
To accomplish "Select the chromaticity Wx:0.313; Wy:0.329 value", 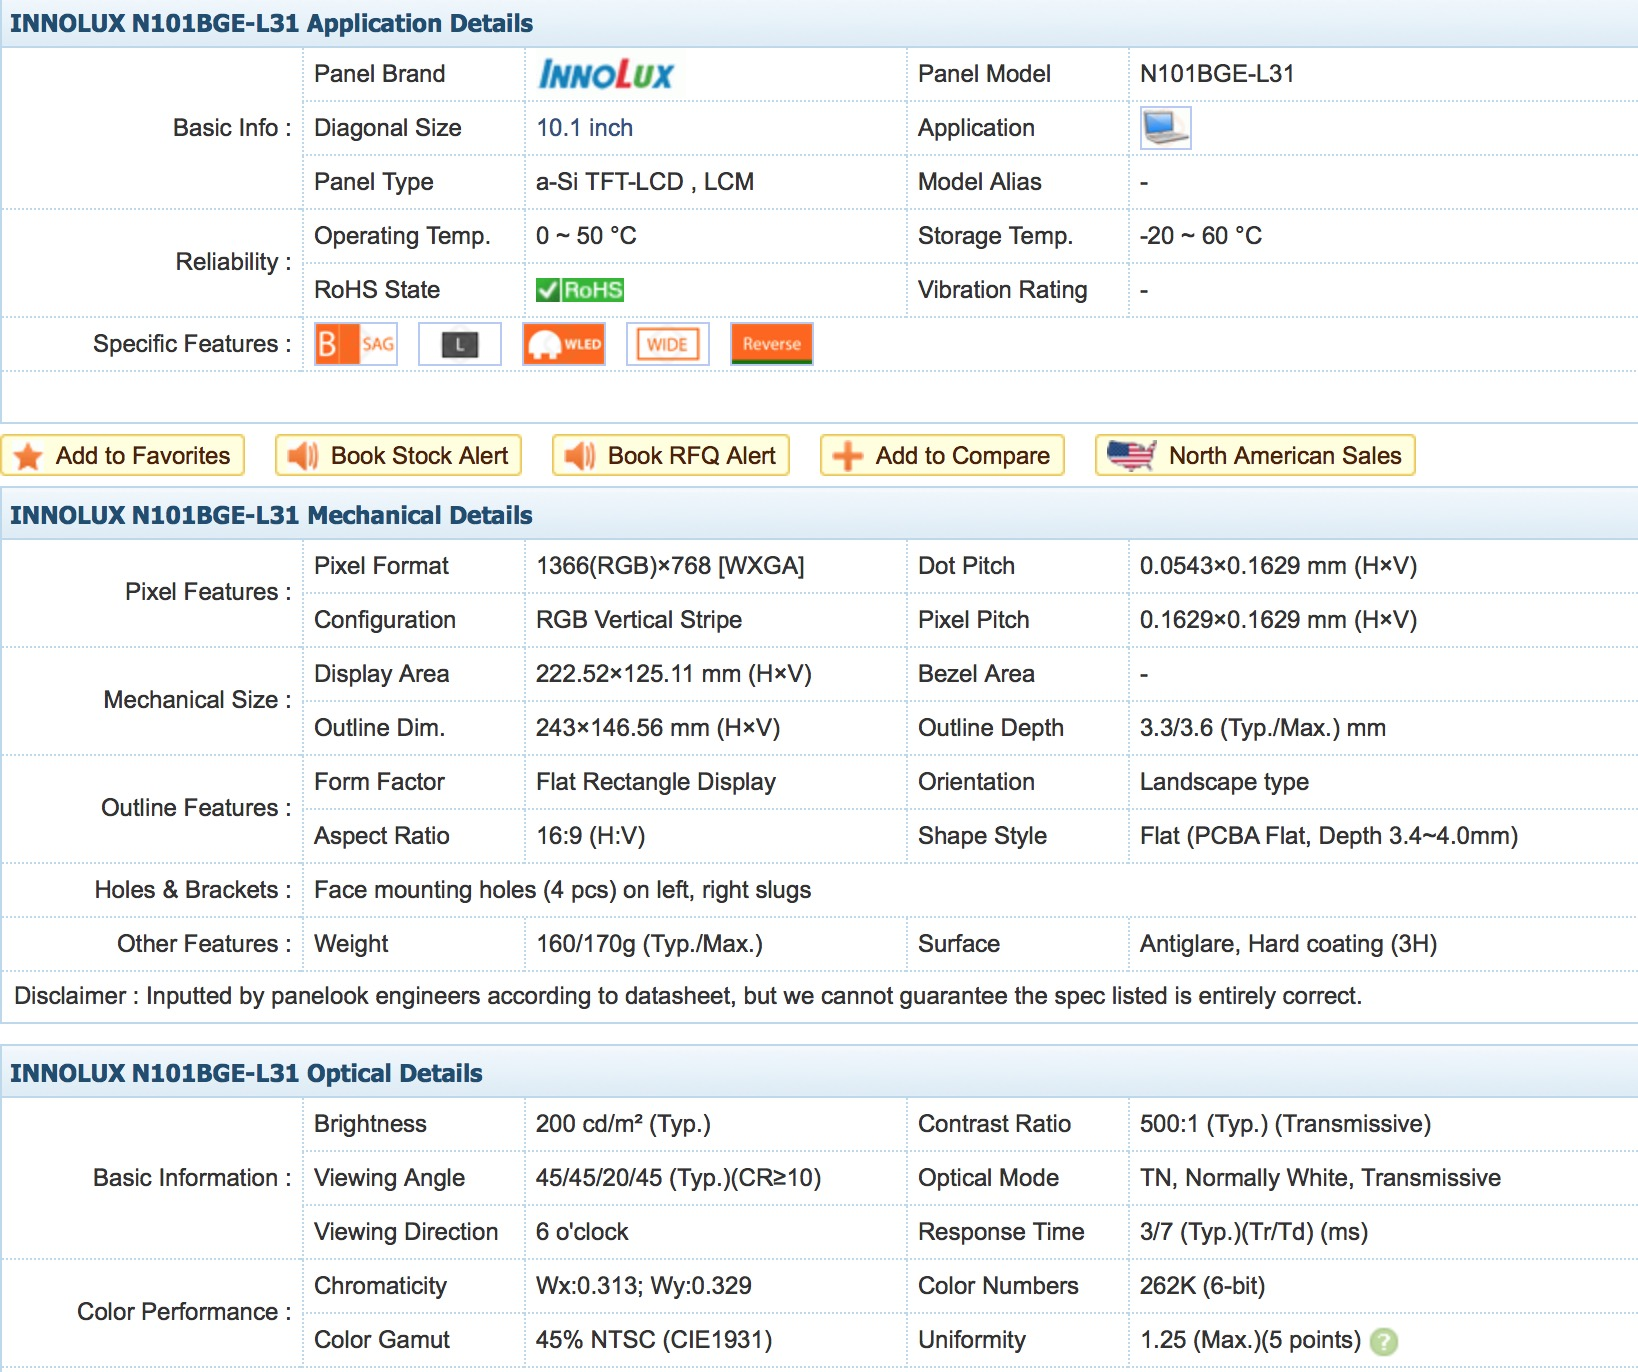I will coord(644,1286).
